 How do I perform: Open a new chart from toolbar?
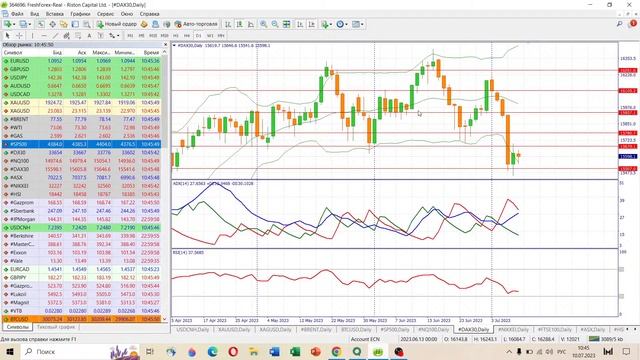click(7, 24)
